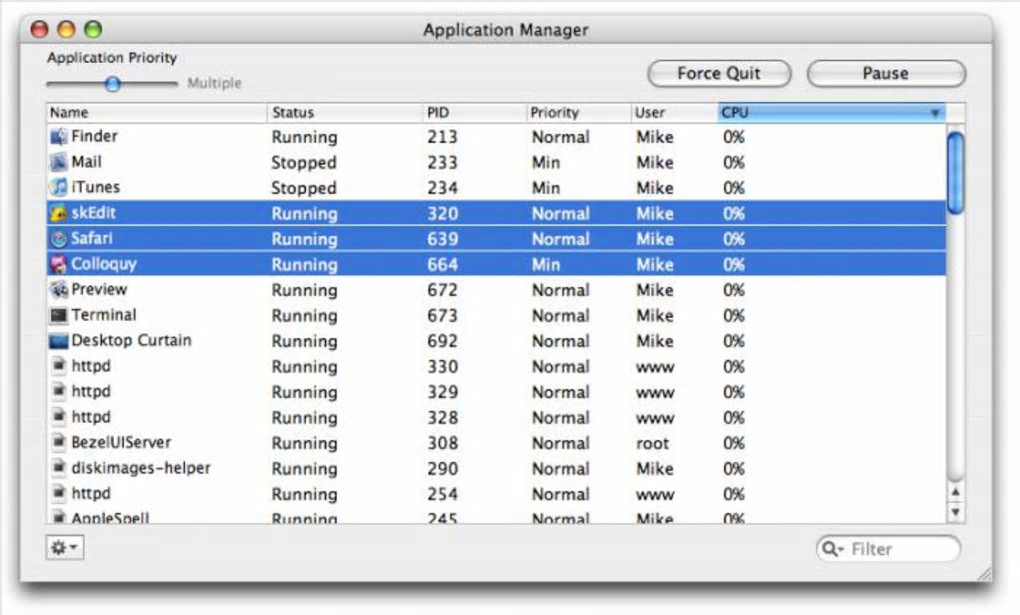Click the iTunes app icon
The width and height of the screenshot is (1020, 615).
(x=59, y=187)
